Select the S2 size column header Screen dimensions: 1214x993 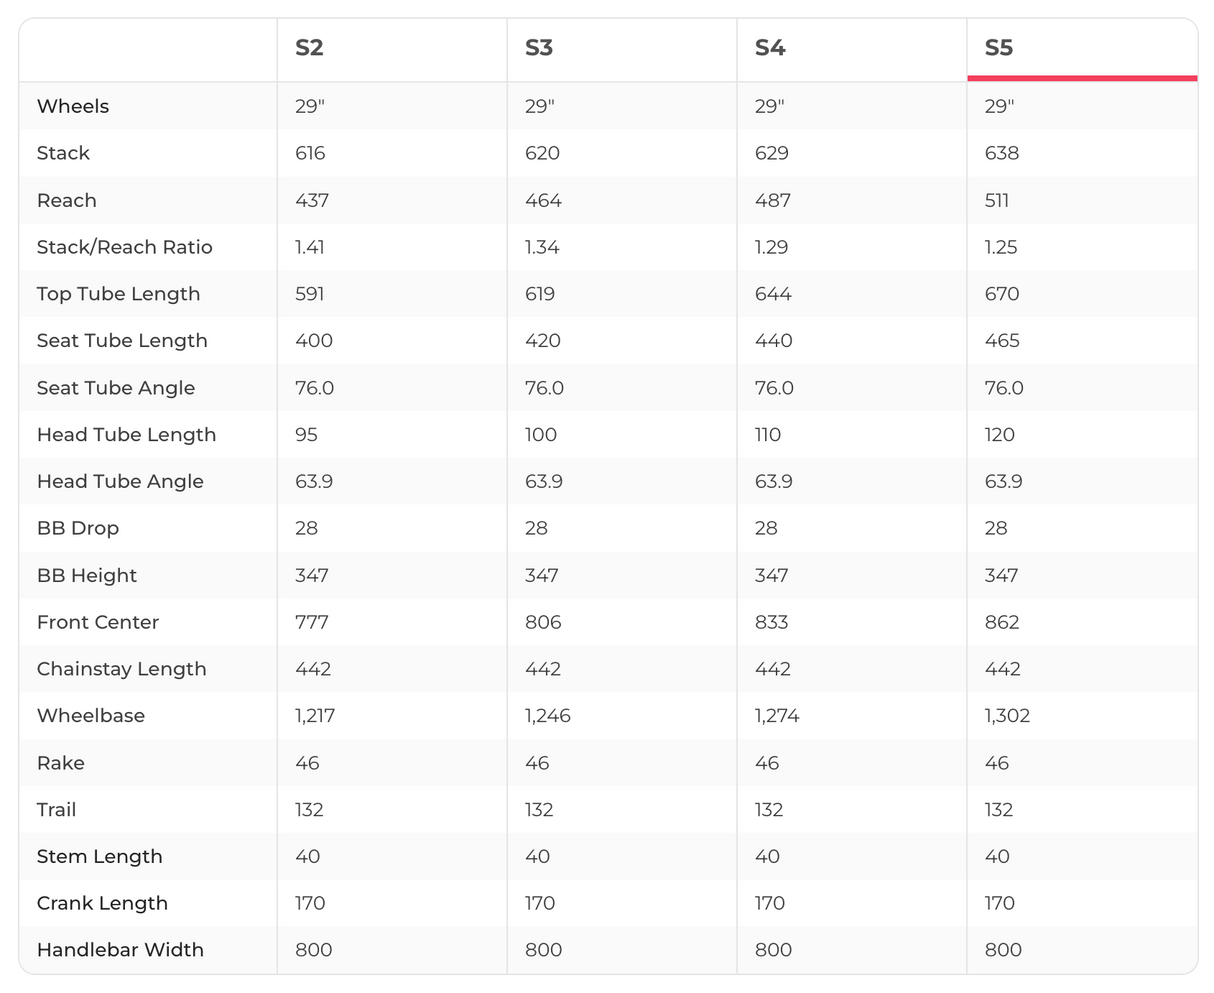click(x=309, y=48)
